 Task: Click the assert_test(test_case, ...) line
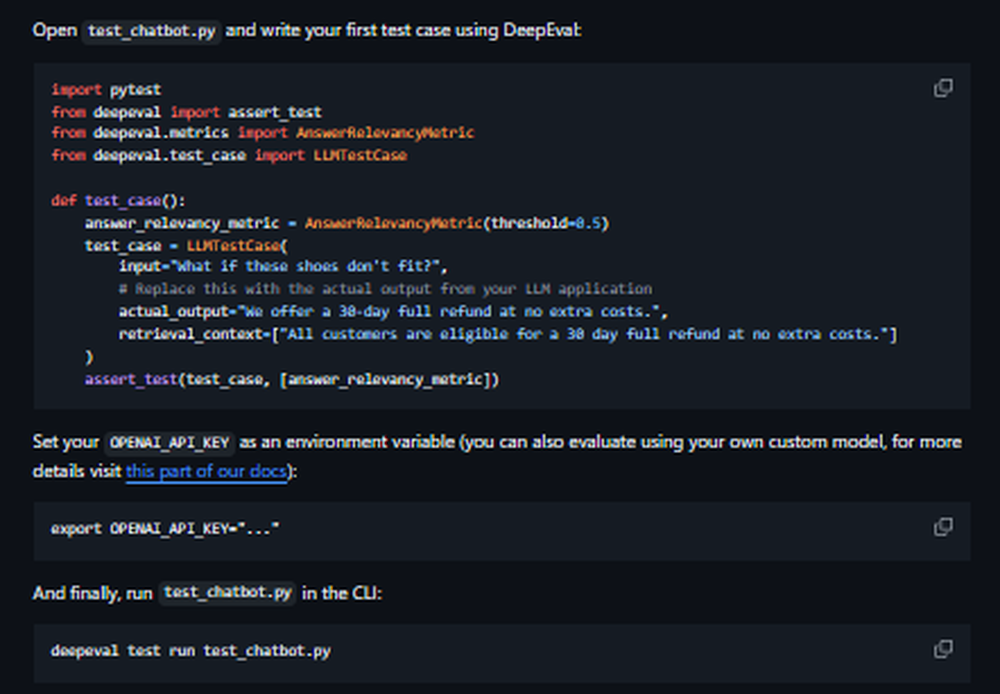coord(291,380)
